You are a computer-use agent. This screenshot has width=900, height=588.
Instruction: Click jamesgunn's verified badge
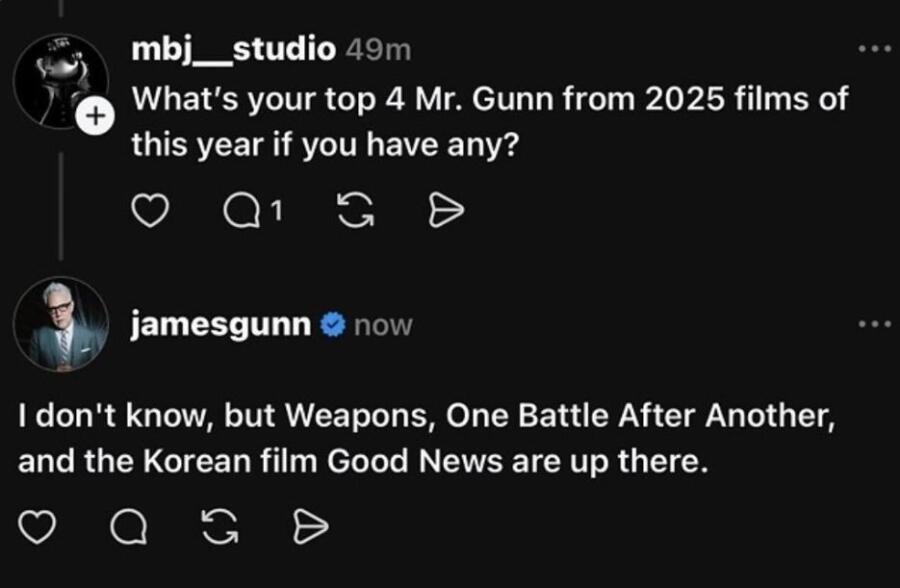coord(332,324)
